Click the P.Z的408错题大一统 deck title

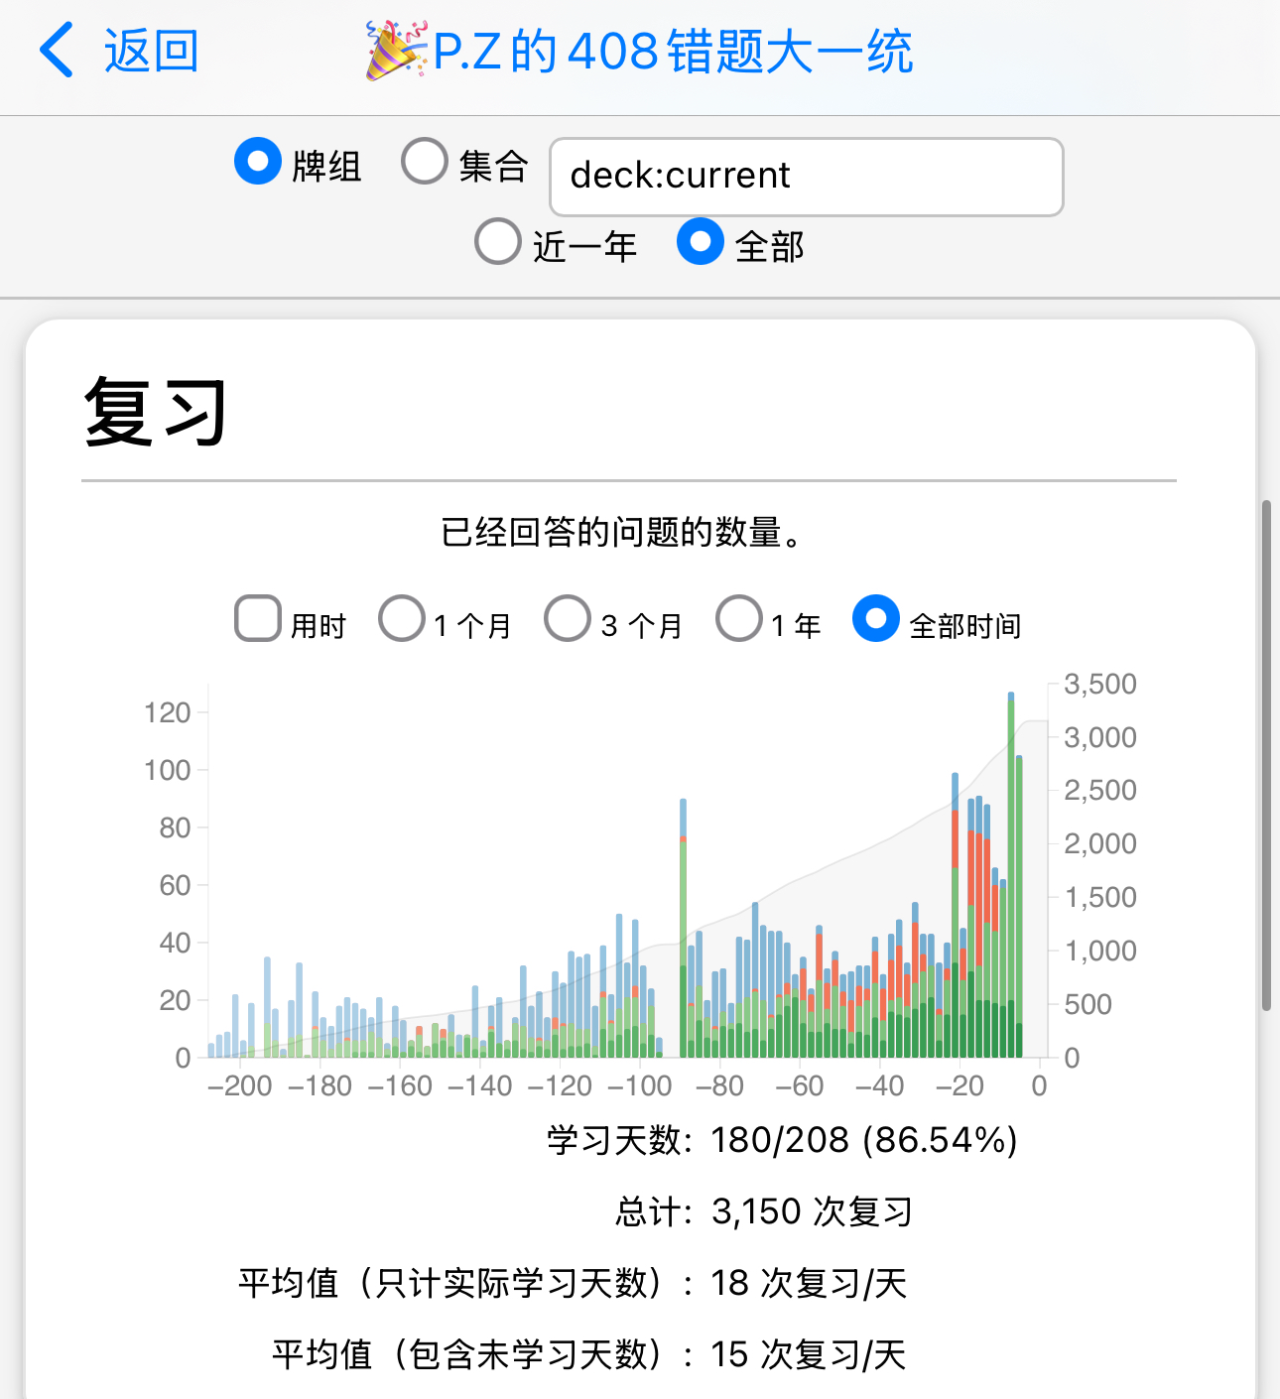click(x=672, y=52)
